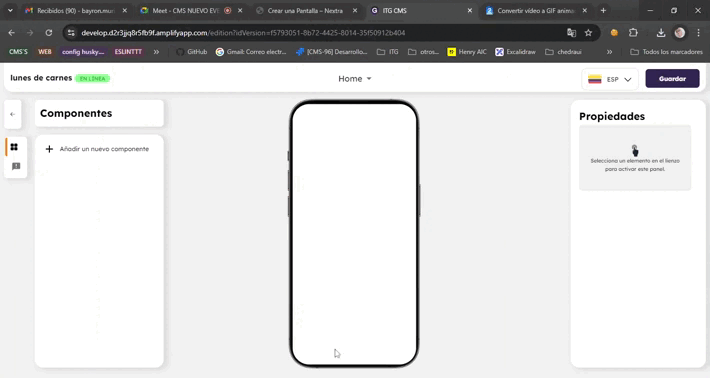
Task: Click the EN LÍNEA status badge
Action: pyautogui.click(x=92, y=79)
